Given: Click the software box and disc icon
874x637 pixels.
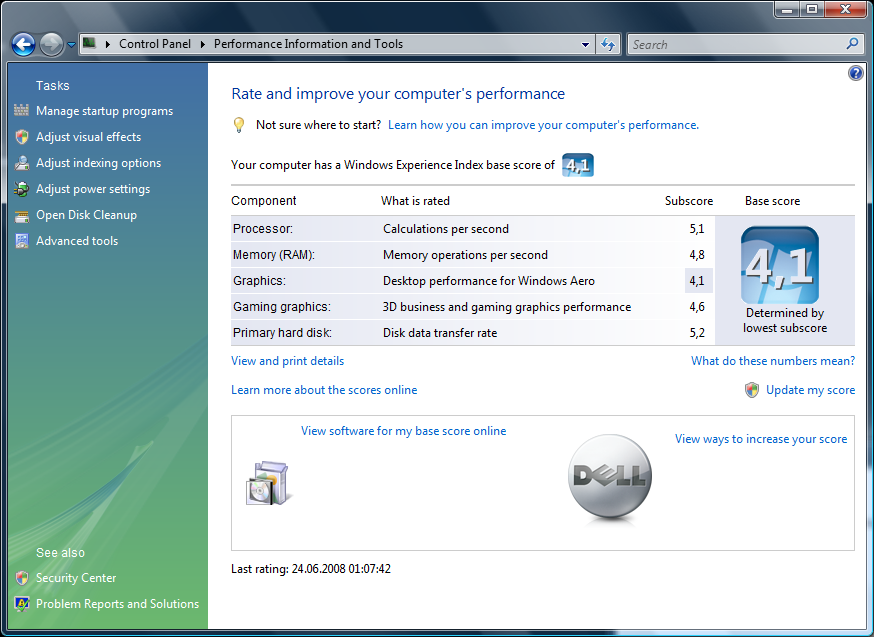Looking at the screenshot, I should click(267, 483).
